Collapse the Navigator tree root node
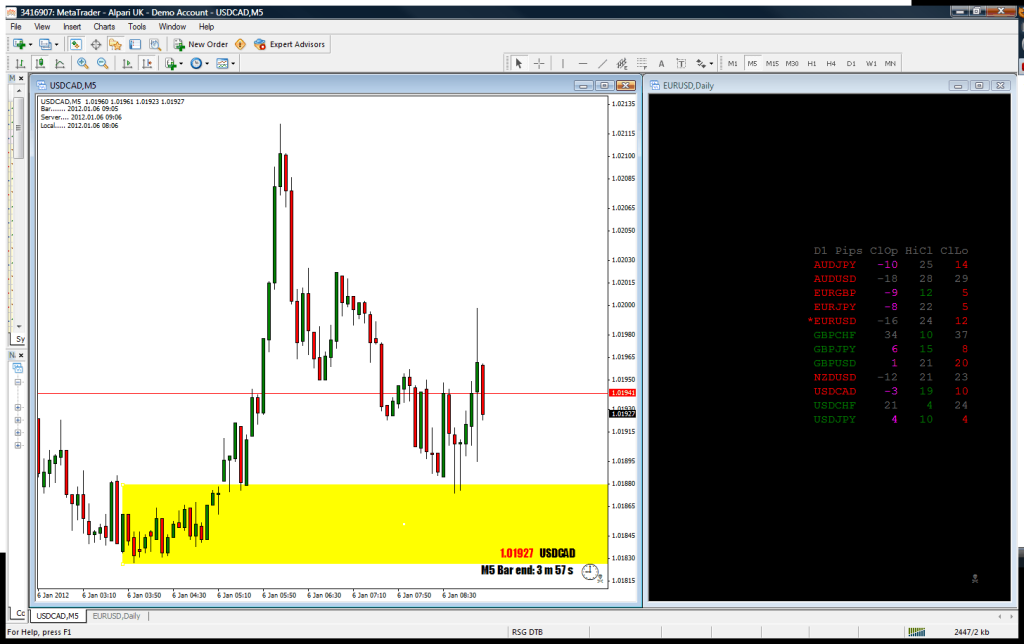The width and height of the screenshot is (1024, 644). [x=18, y=382]
